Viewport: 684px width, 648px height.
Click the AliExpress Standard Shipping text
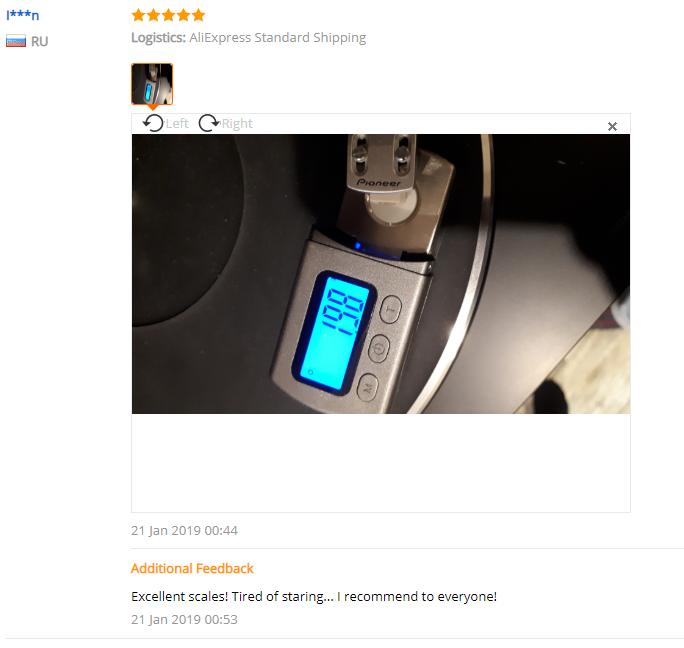[277, 38]
